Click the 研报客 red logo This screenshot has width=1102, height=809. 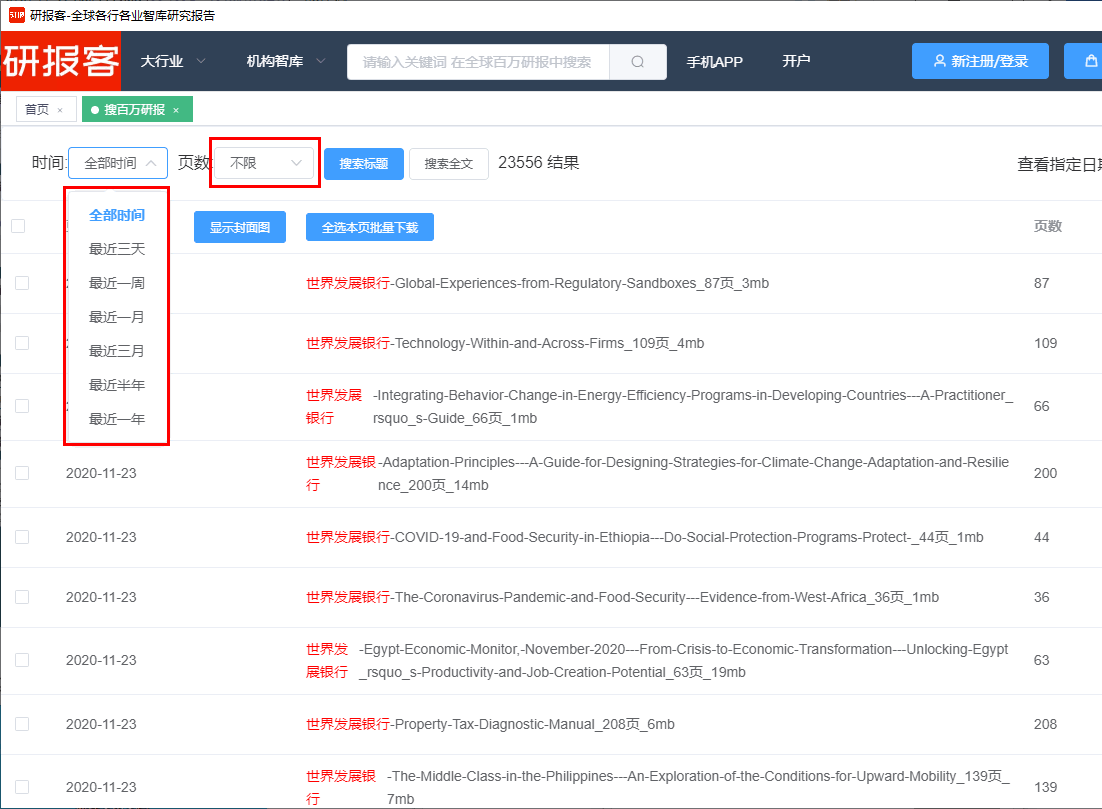(x=60, y=61)
